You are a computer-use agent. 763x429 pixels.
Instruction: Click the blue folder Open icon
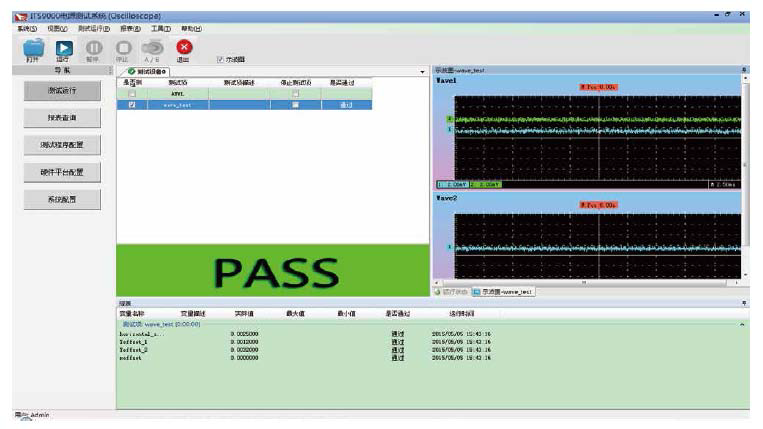click(x=33, y=48)
